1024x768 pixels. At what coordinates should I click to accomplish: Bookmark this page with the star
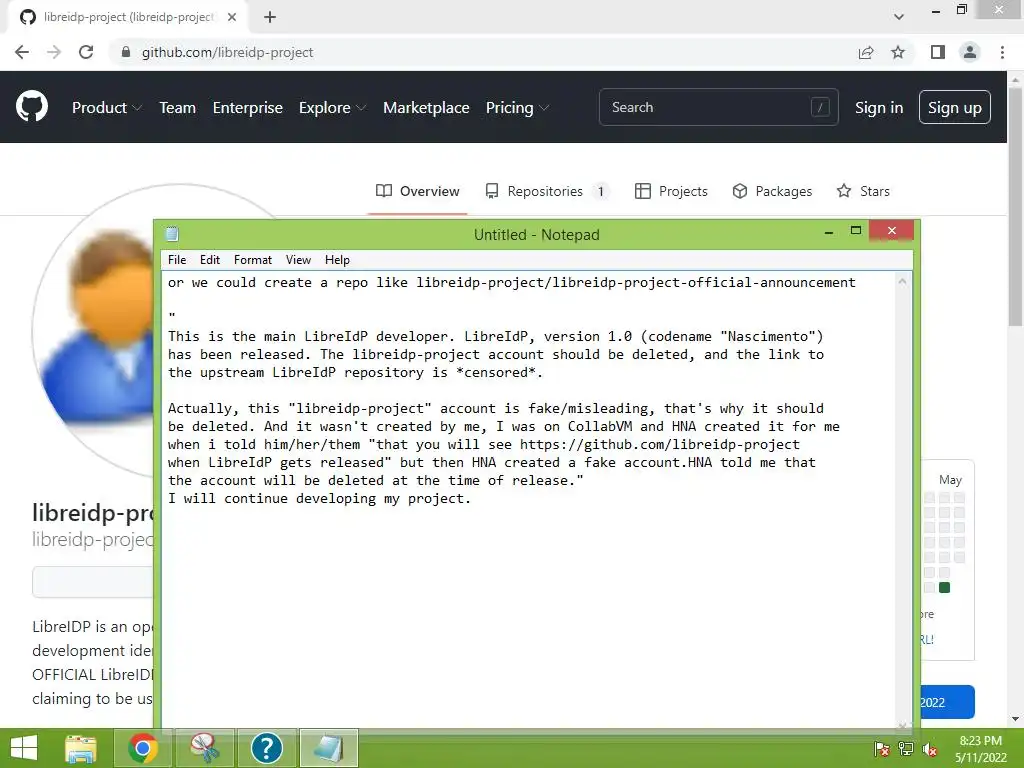click(898, 52)
